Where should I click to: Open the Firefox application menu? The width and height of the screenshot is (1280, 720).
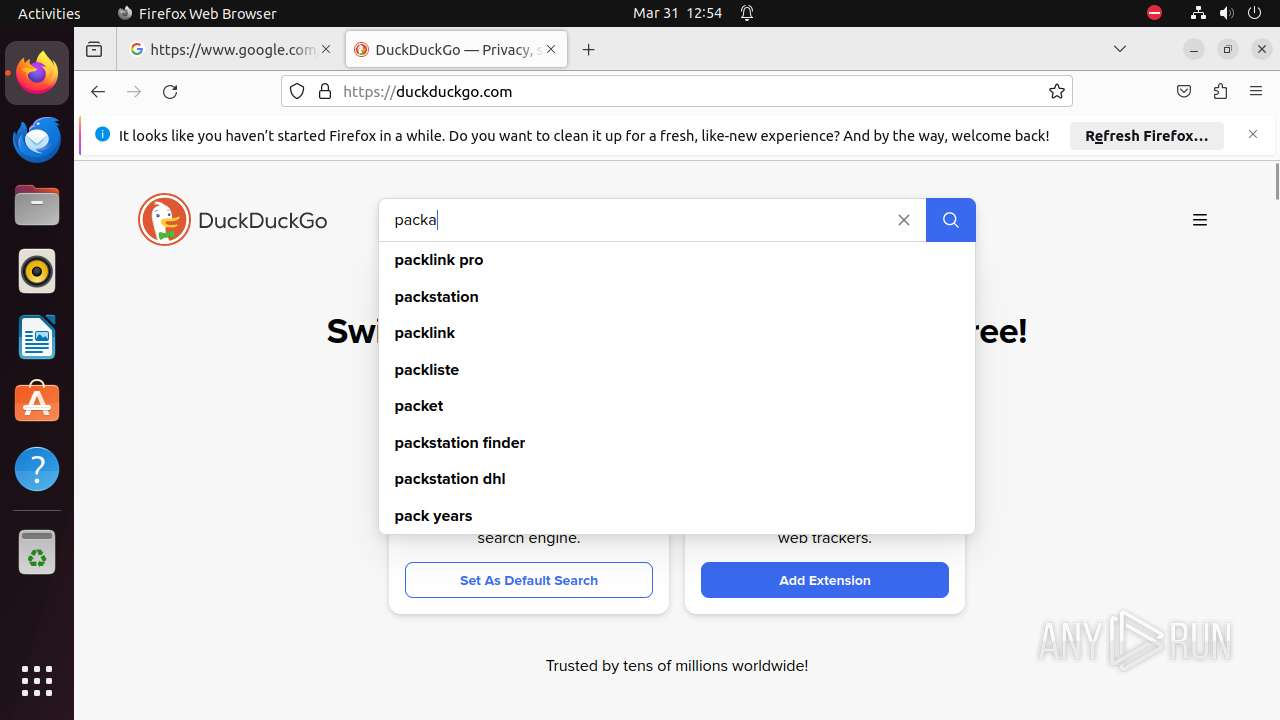(x=1256, y=91)
